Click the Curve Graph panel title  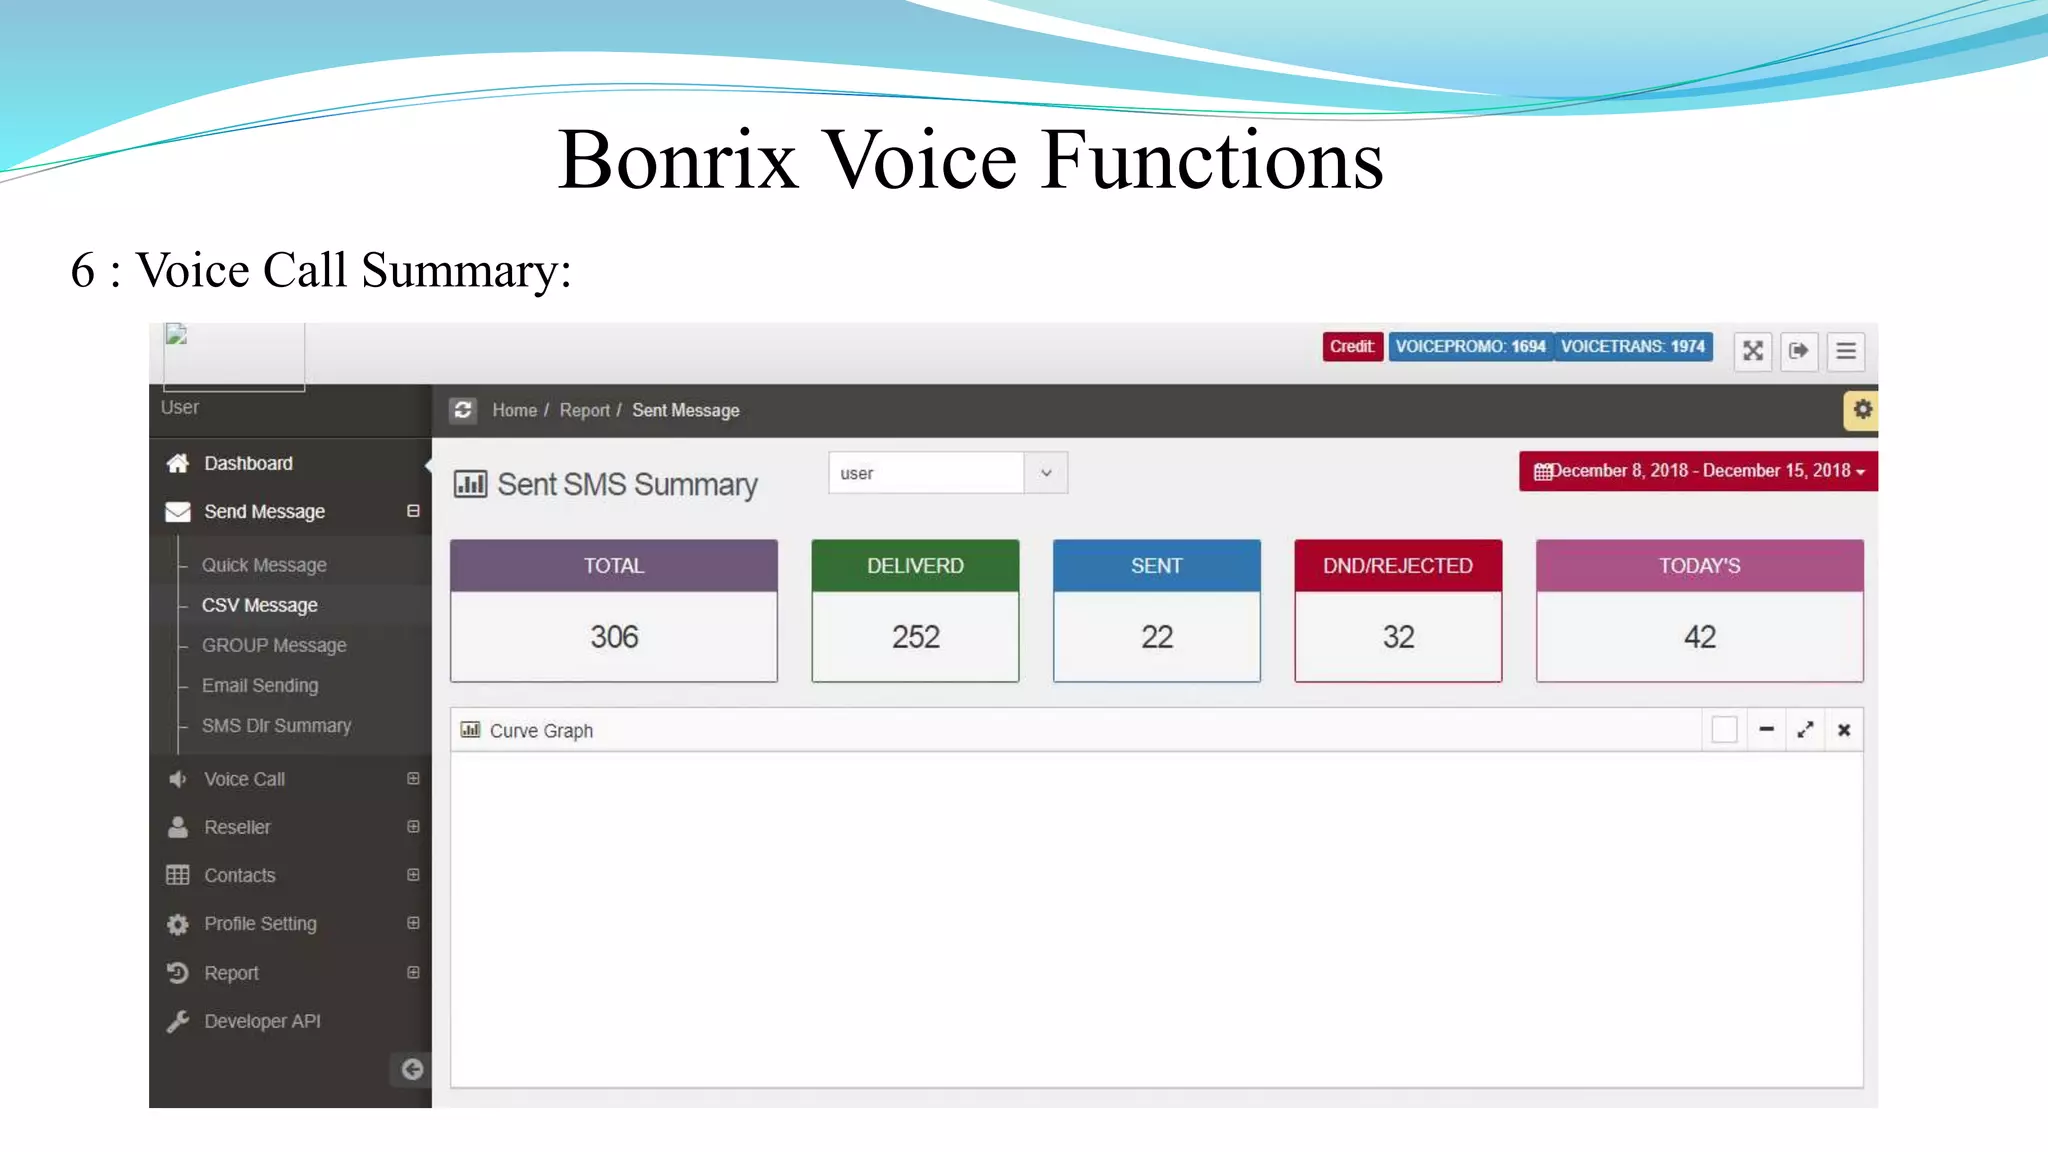(541, 731)
